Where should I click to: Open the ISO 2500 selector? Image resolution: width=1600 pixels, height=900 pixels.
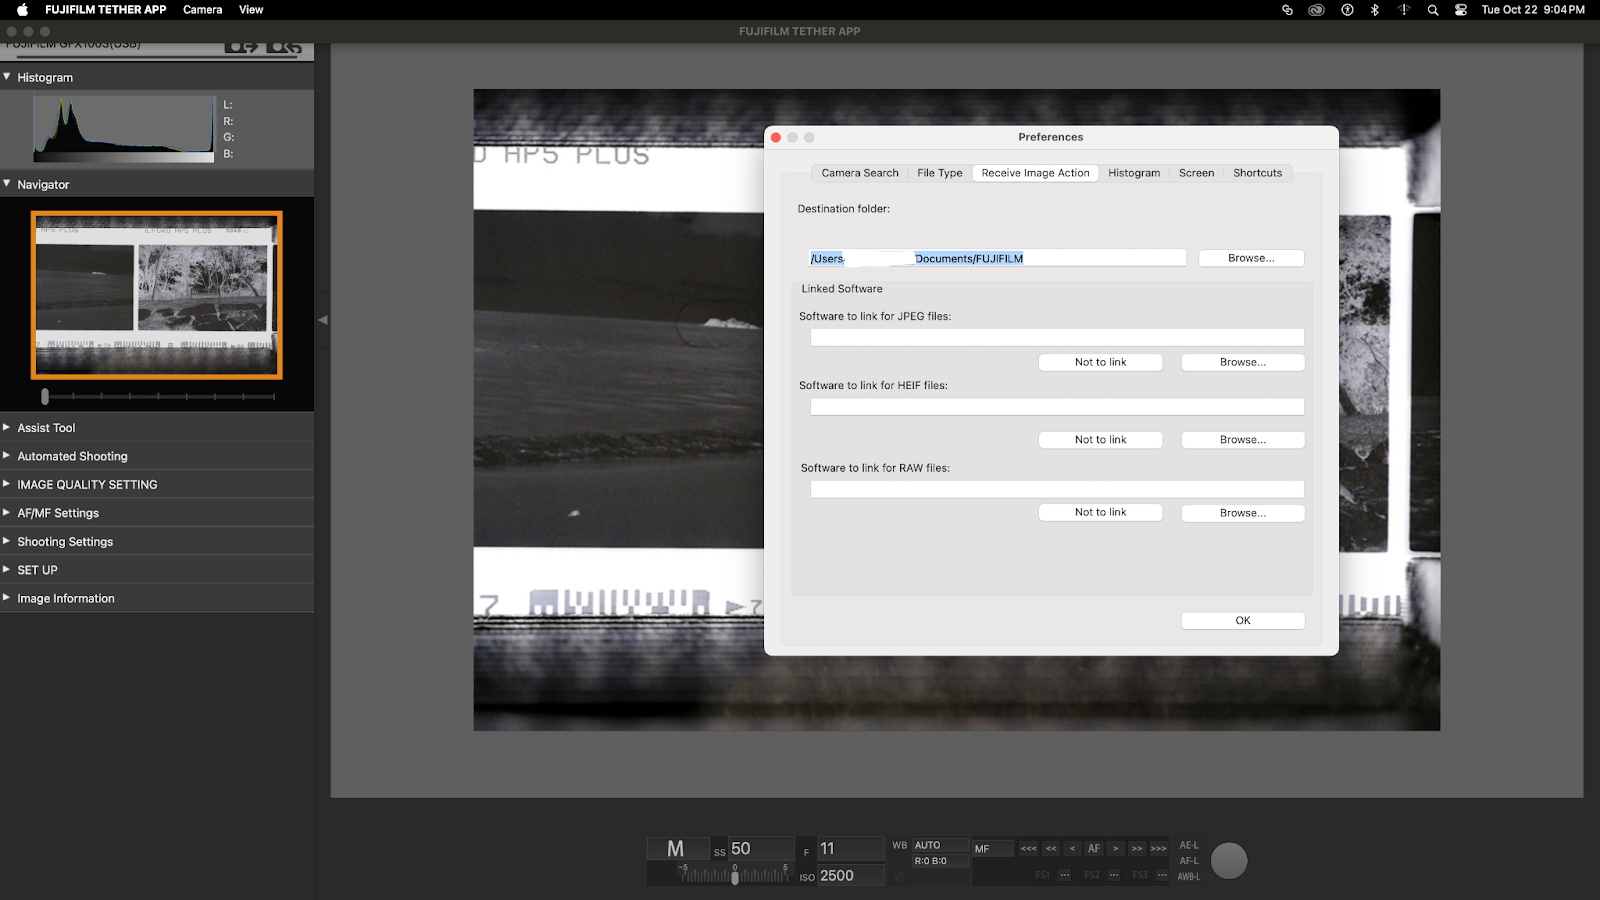(850, 875)
